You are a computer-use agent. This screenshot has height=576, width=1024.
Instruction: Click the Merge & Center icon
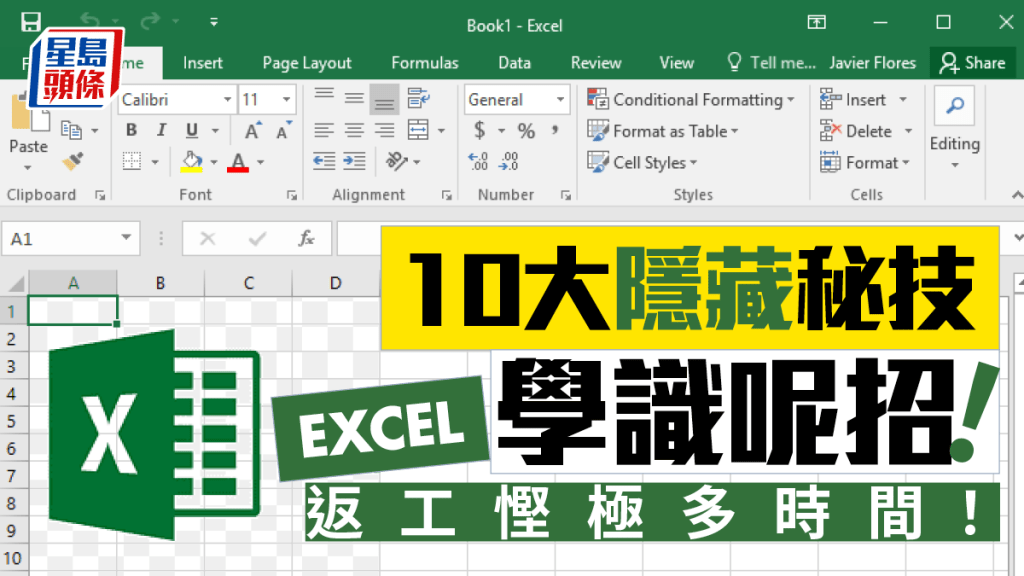[418, 130]
